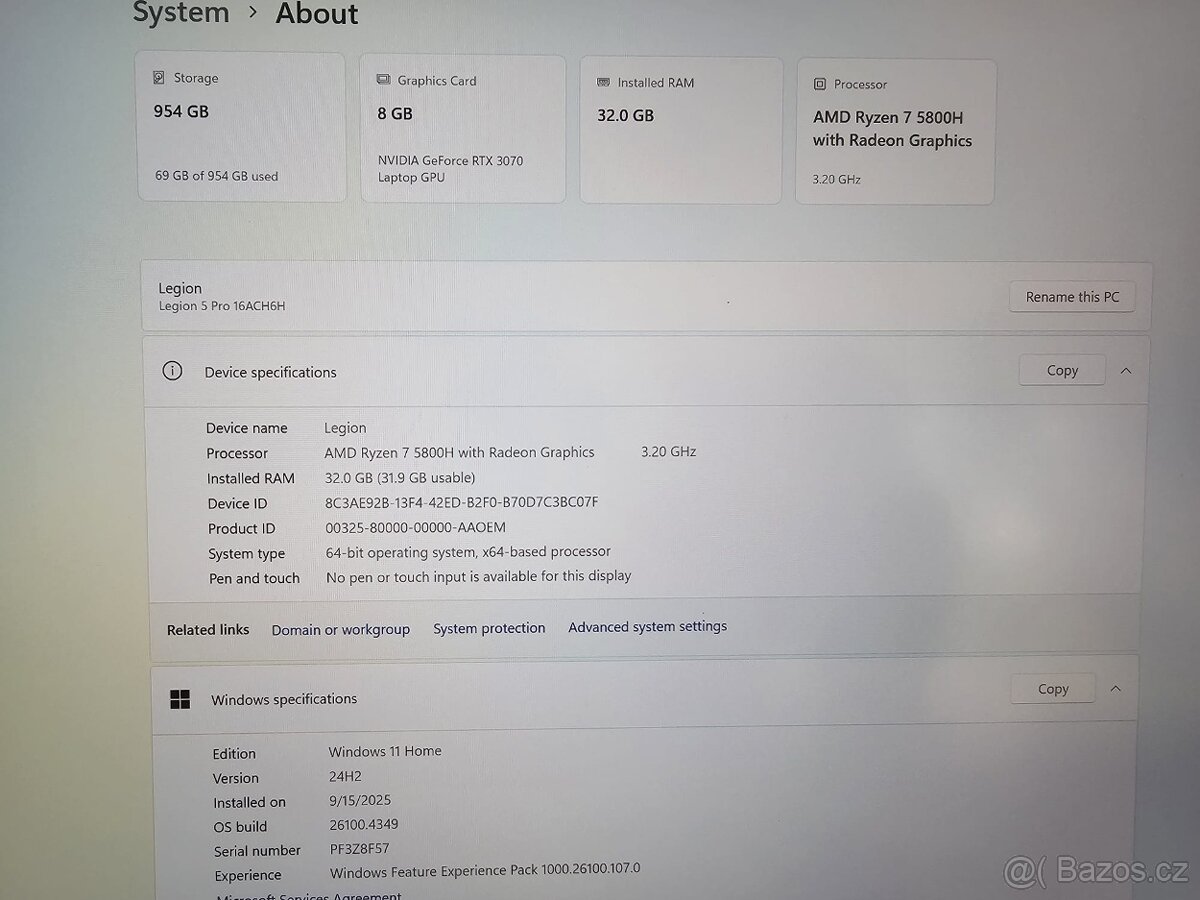This screenshot has height=900, width=1200.
Task: Copy the Device specifications
Action: [1062, 370]
